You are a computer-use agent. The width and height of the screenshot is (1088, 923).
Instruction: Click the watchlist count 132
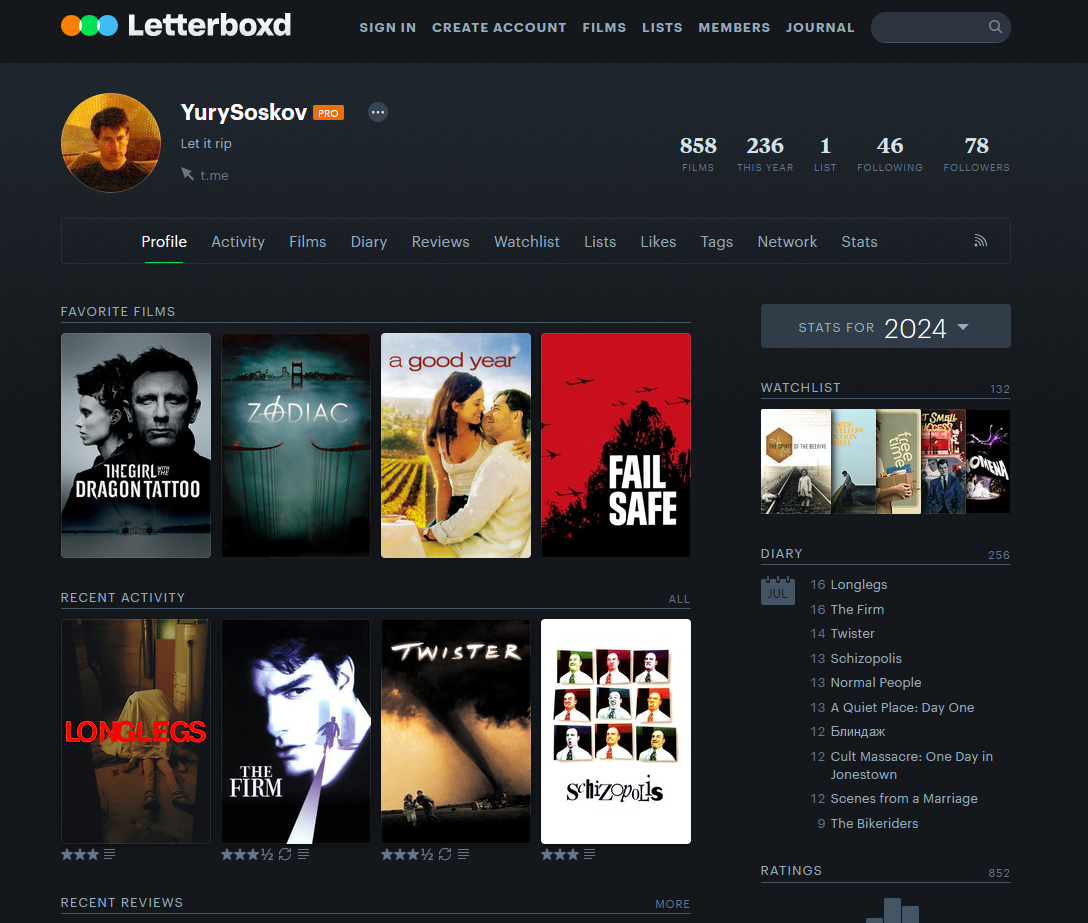click(x=1000, y=389)
